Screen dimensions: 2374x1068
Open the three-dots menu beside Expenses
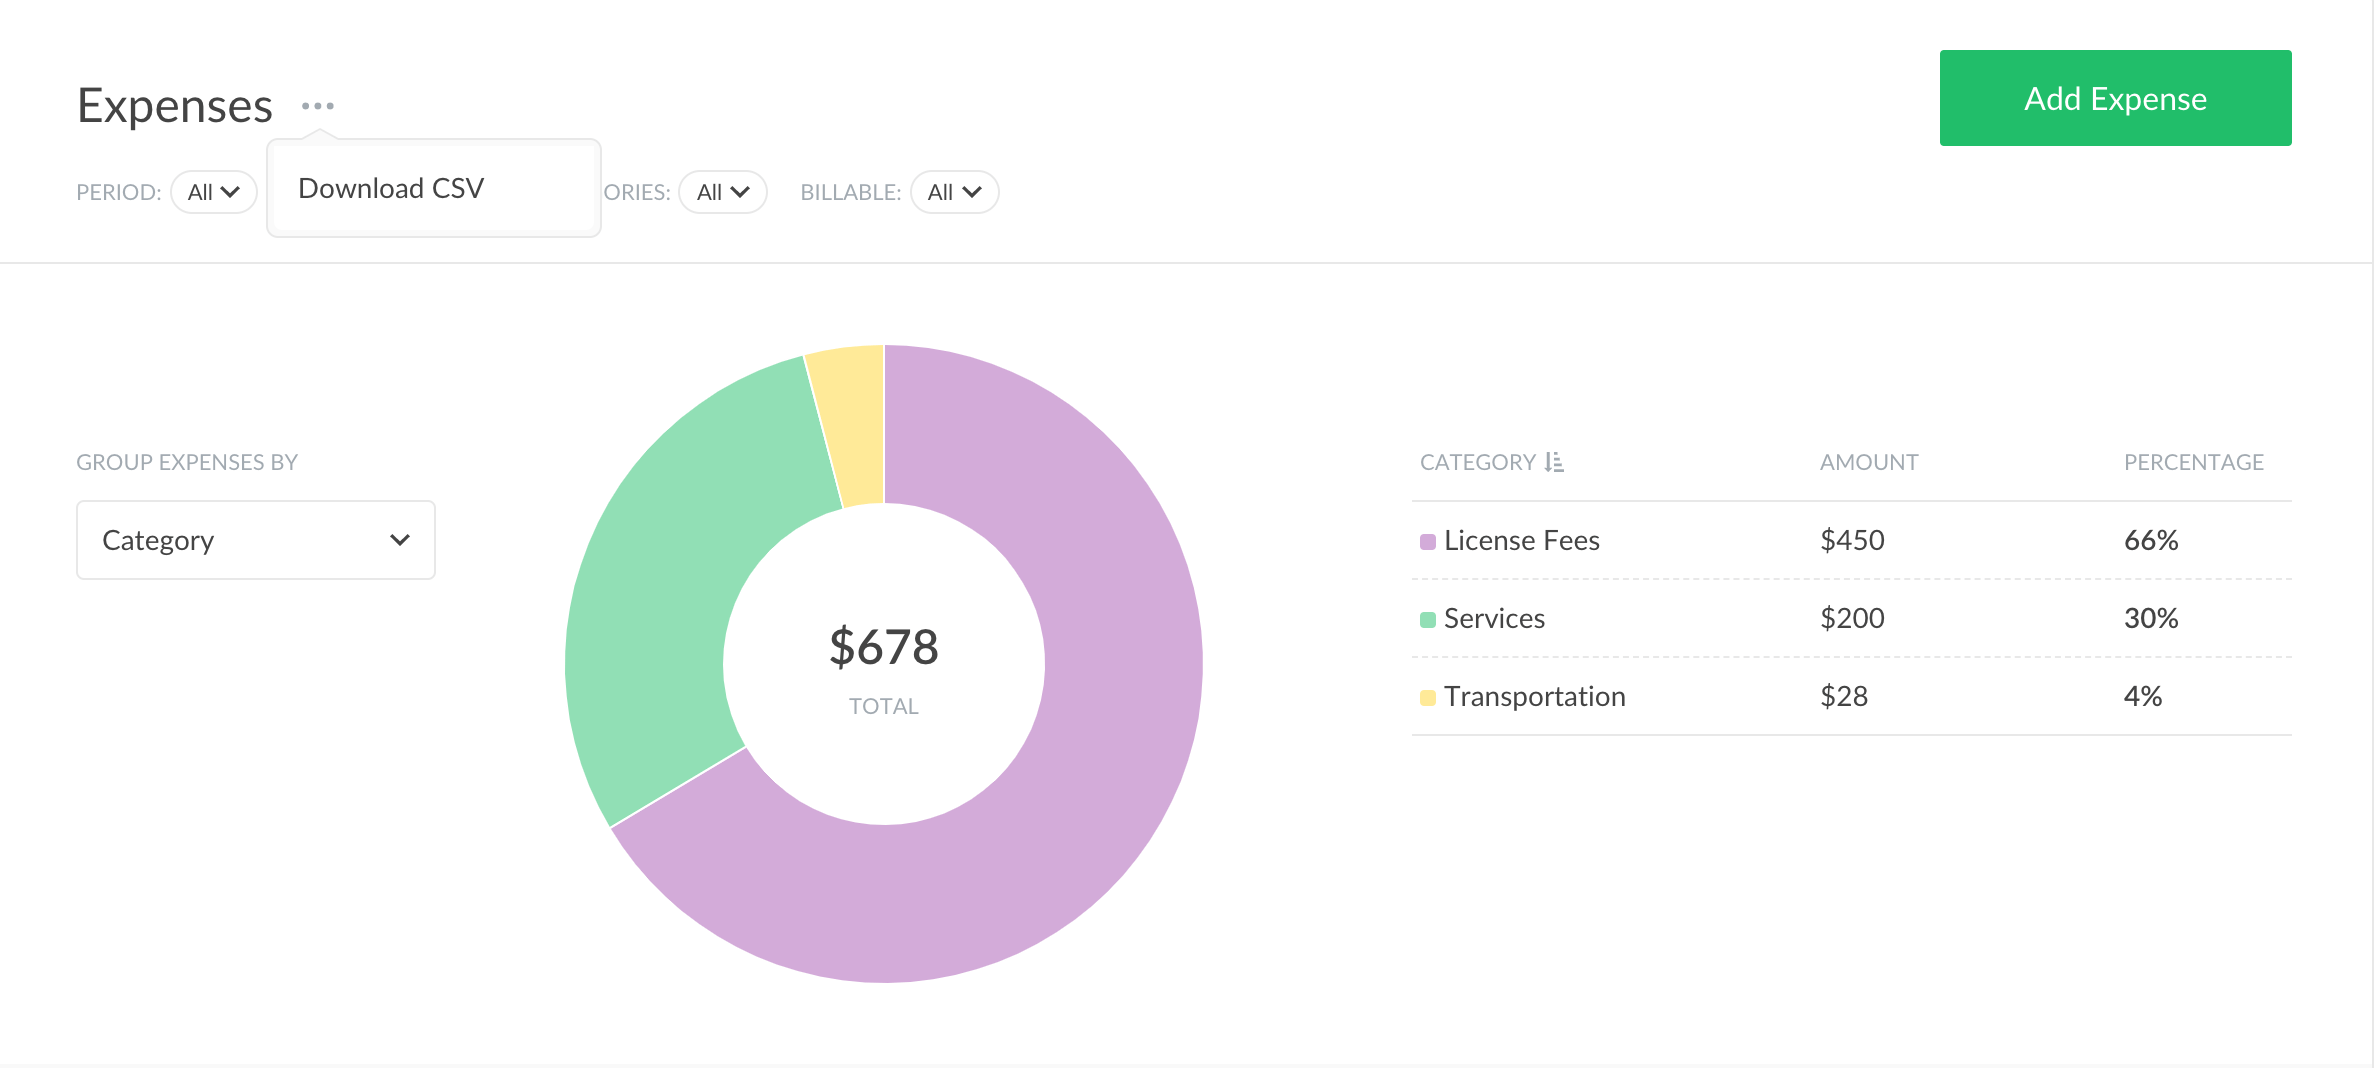pos(318,106)
